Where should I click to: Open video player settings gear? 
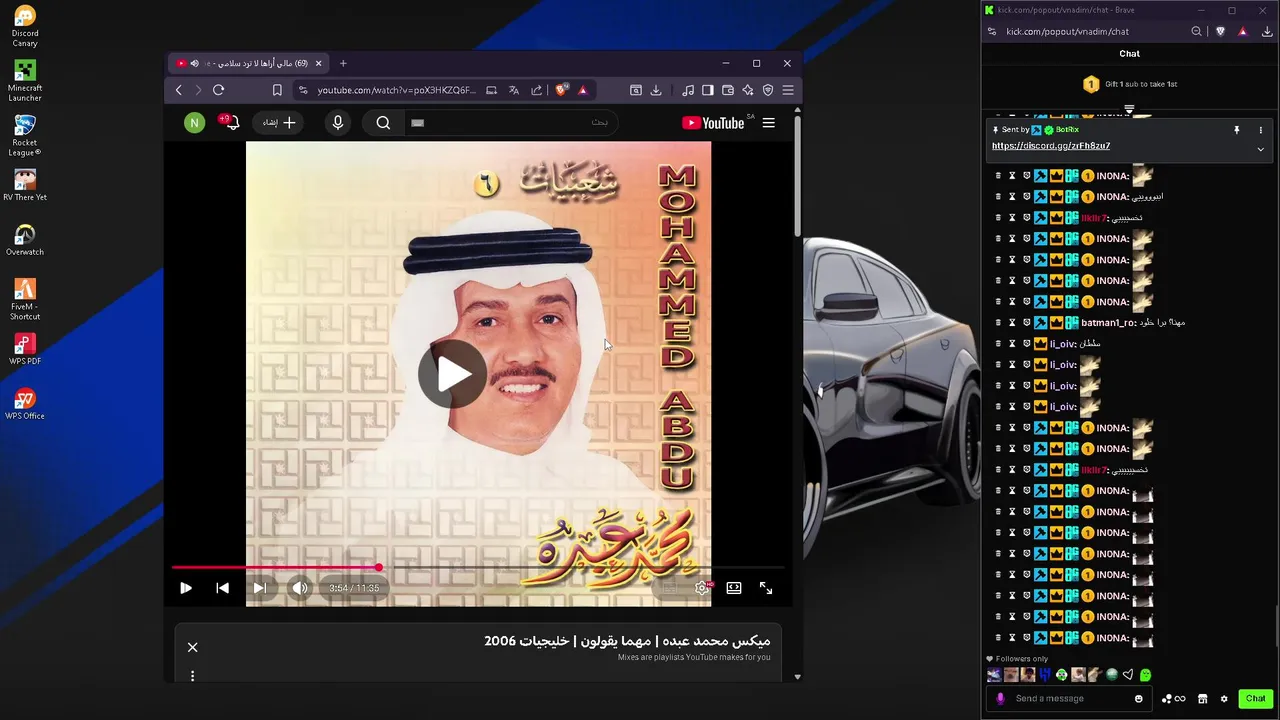(x=703, y=588)
